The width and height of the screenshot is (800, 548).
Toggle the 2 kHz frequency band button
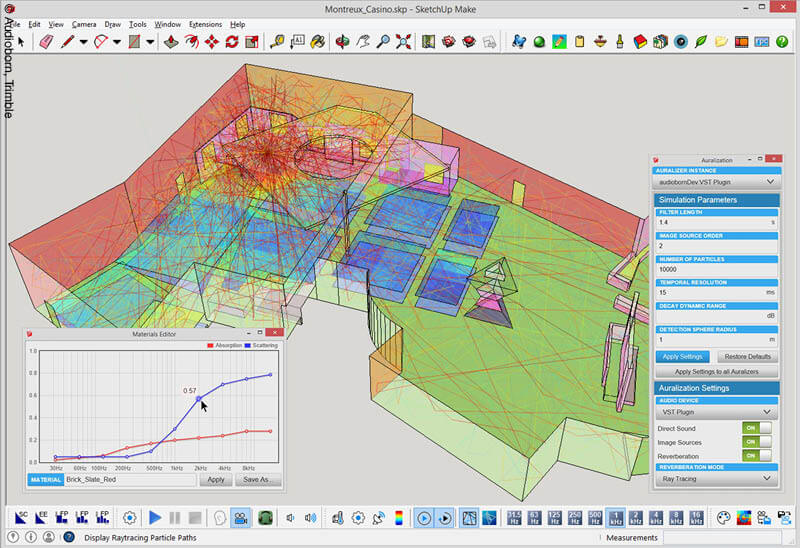tap(636, 518)
